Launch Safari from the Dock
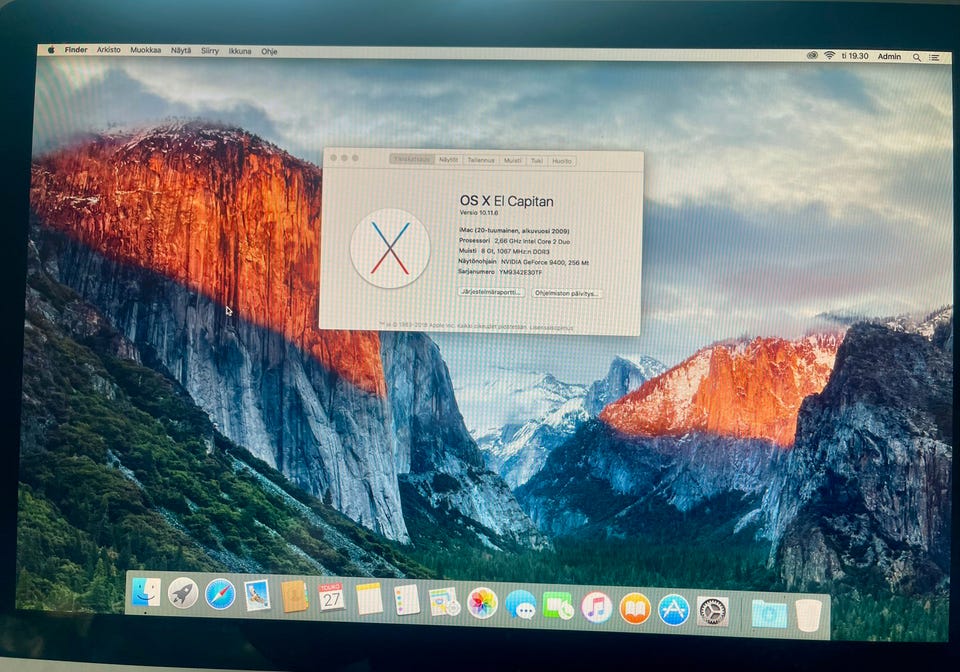 tap(220, 594)
